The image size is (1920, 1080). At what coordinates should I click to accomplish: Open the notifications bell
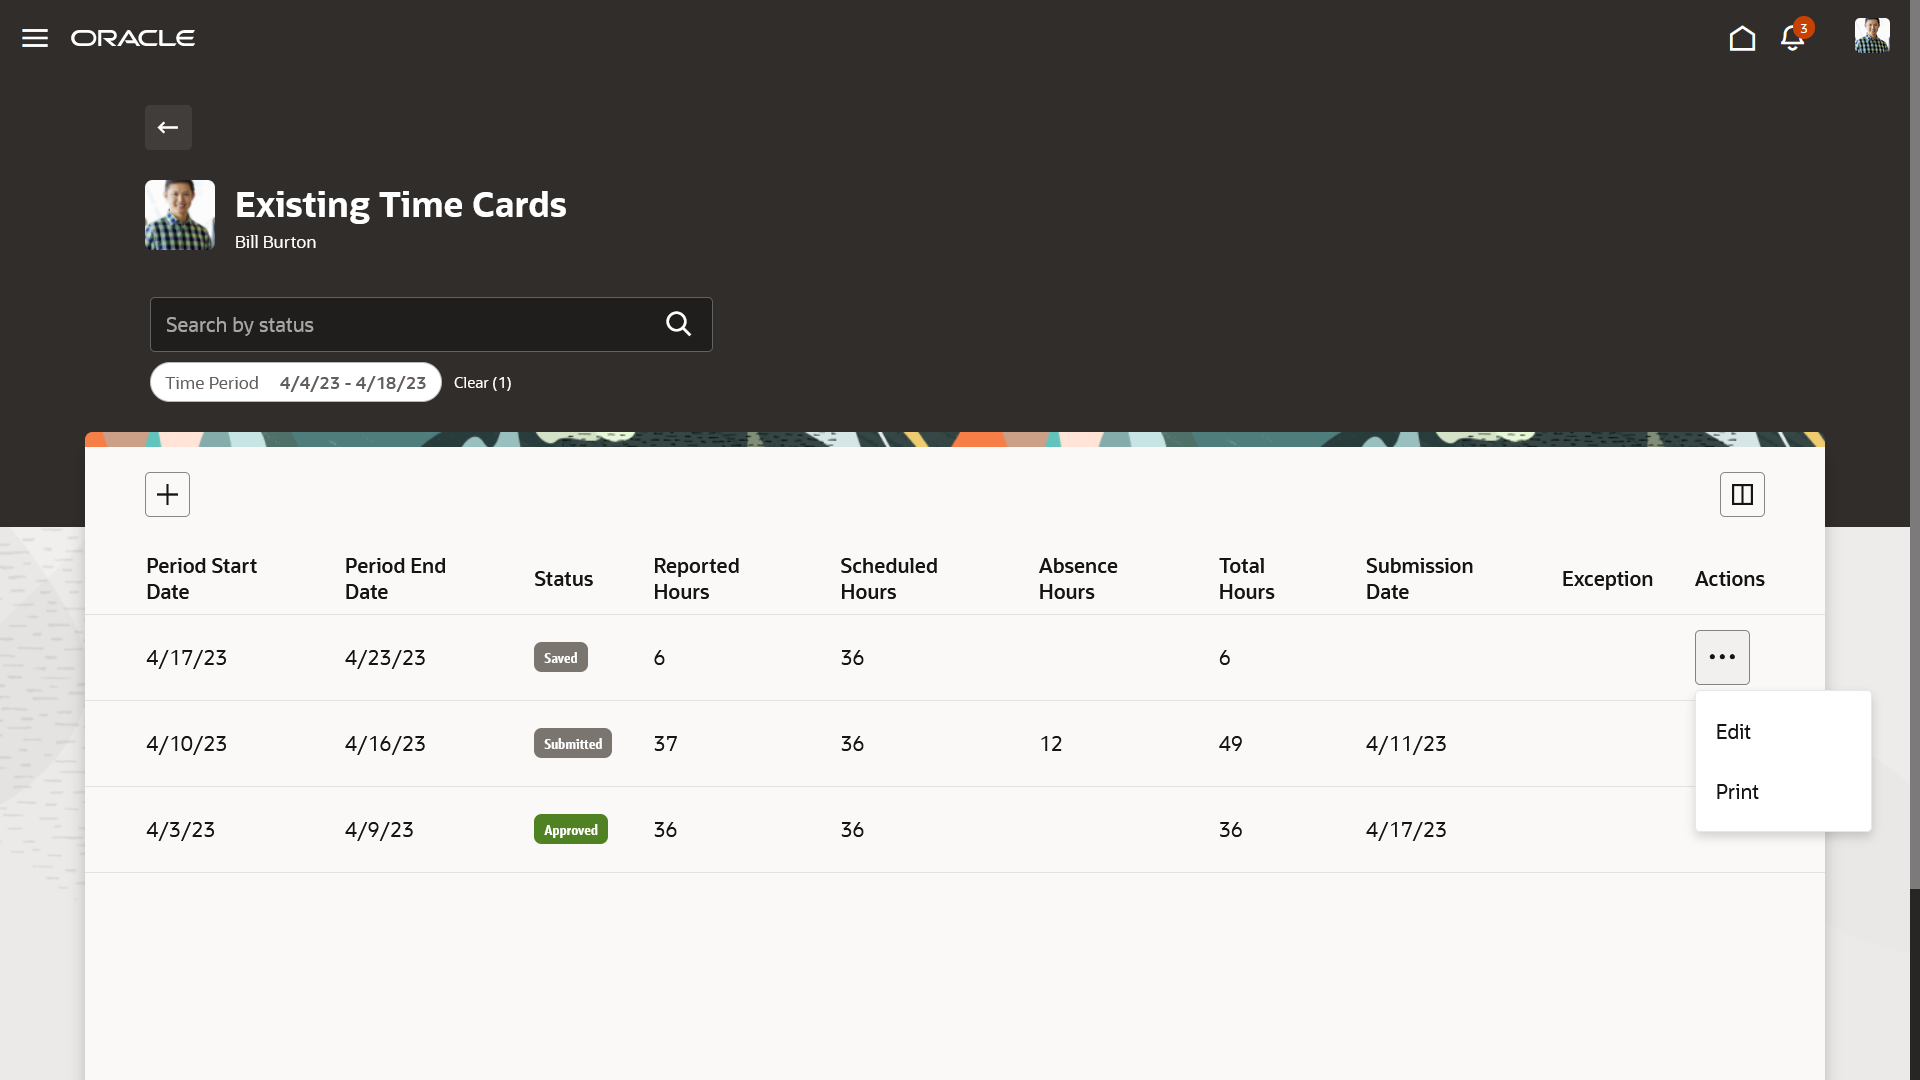click(x=1793, y=37)
